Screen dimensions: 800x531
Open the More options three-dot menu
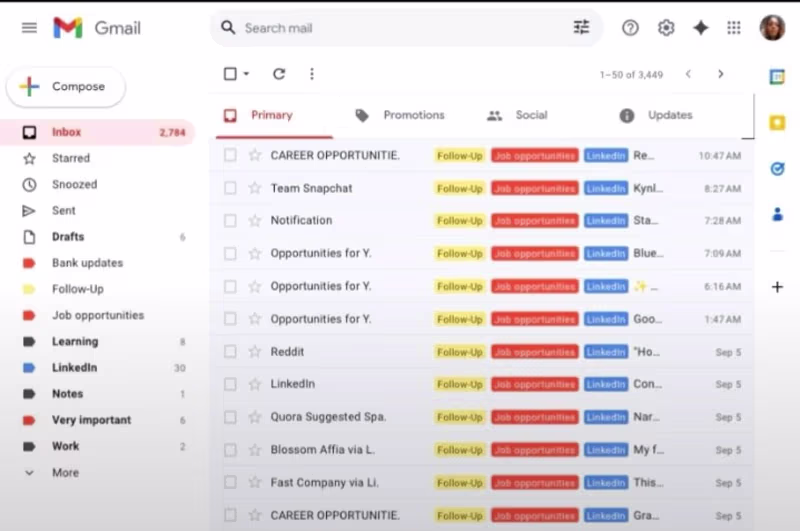pos(312,74)
